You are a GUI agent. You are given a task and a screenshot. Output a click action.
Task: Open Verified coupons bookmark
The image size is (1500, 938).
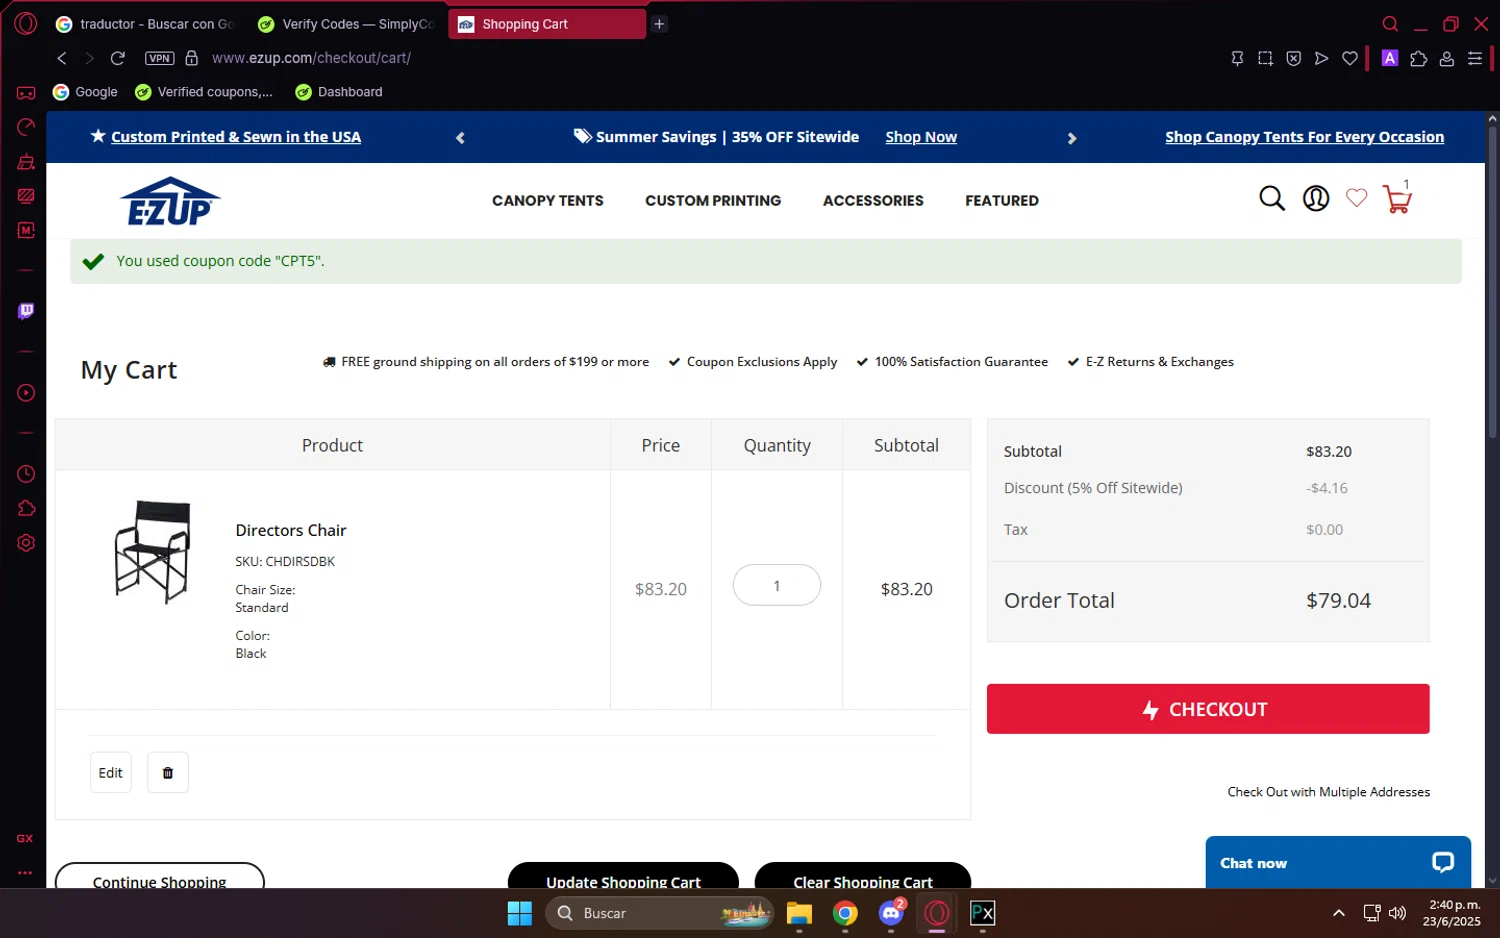pyautogui.click(x=204, y=92)
